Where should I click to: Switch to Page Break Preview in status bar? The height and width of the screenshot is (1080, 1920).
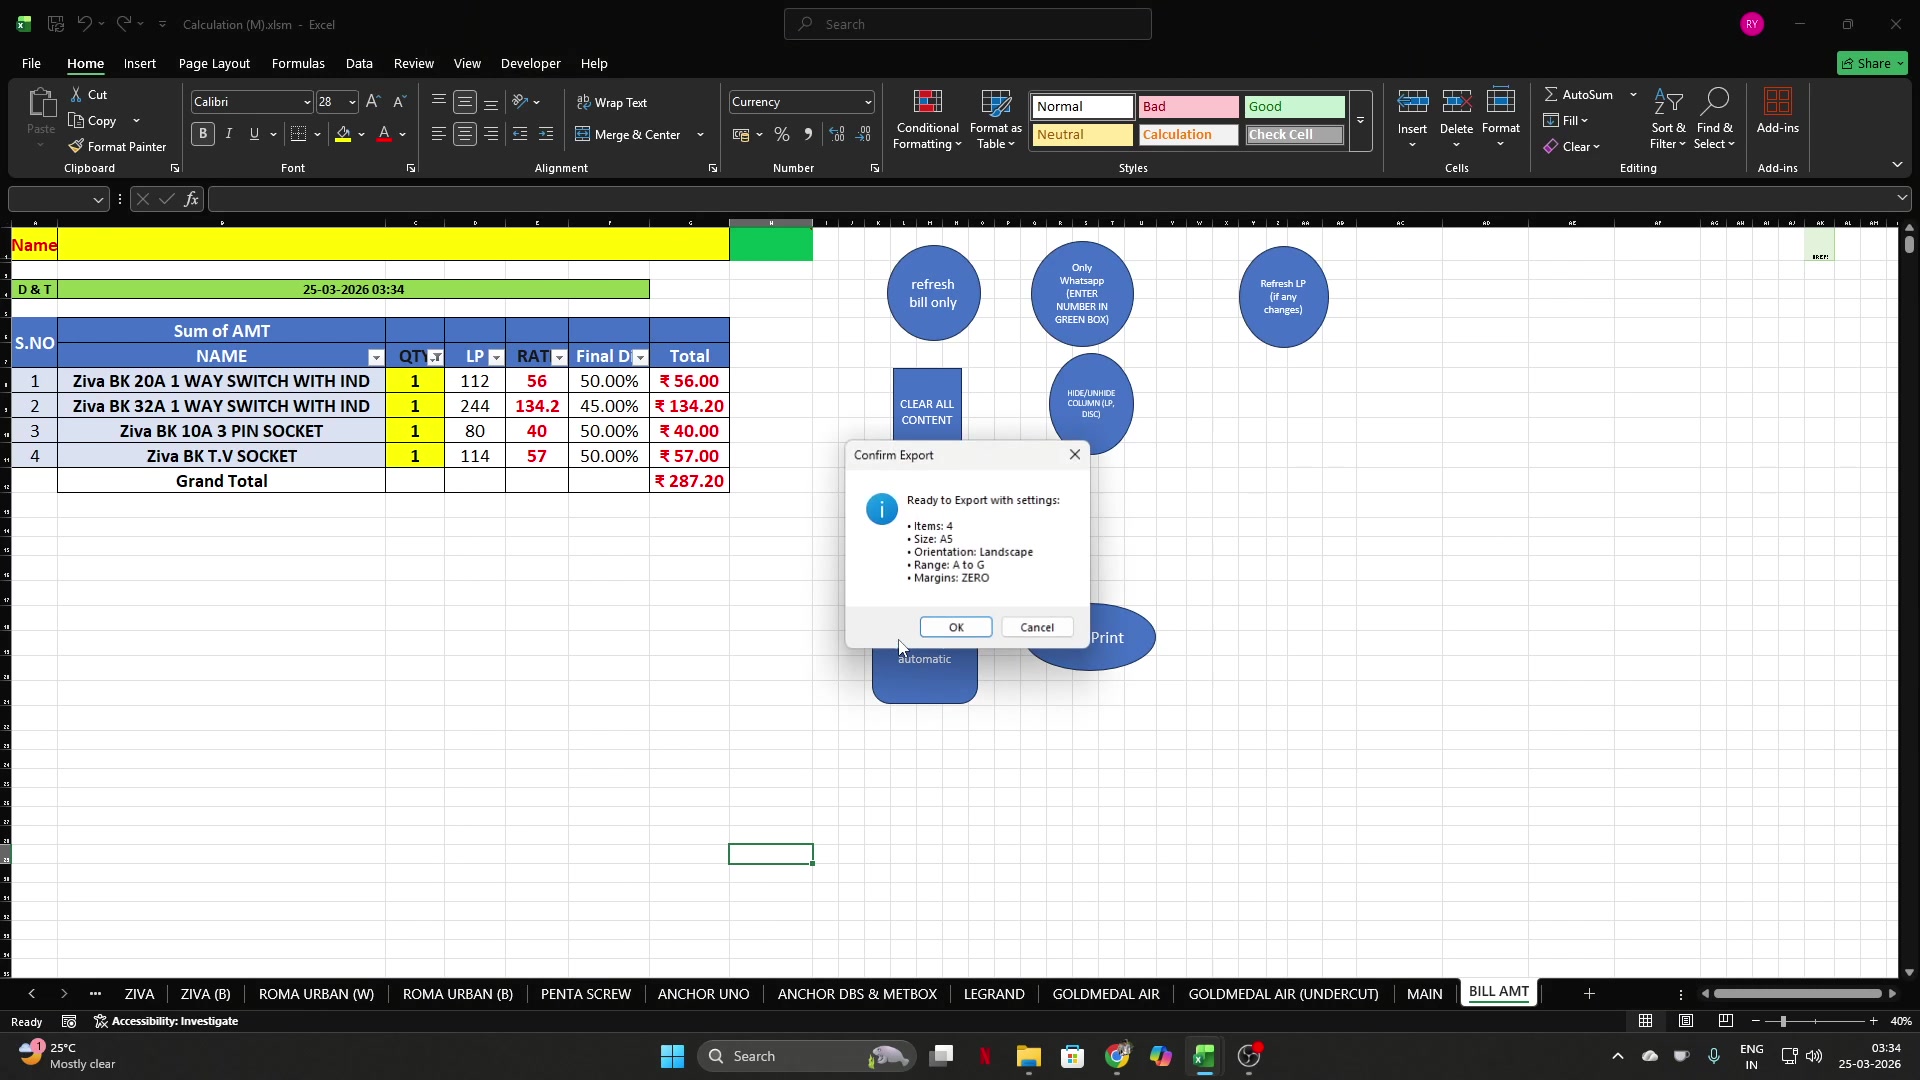(1726, 1021)
